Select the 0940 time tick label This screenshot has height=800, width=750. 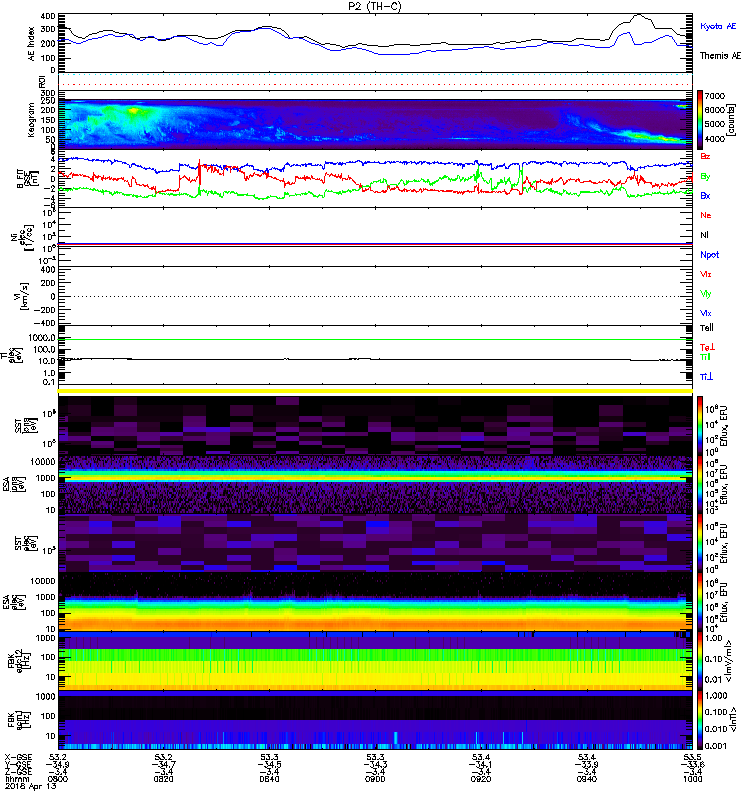586,780
